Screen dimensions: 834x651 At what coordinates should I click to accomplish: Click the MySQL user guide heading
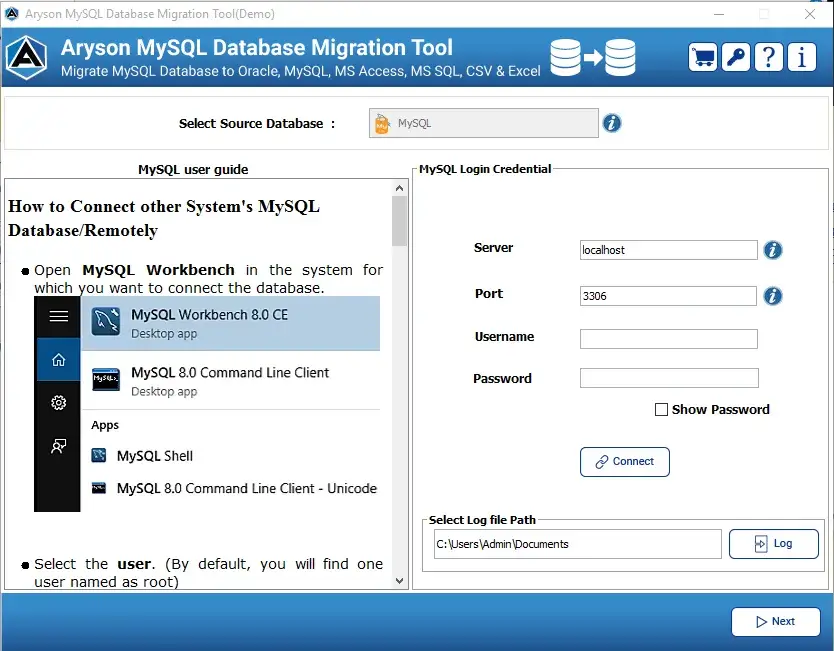193,170
